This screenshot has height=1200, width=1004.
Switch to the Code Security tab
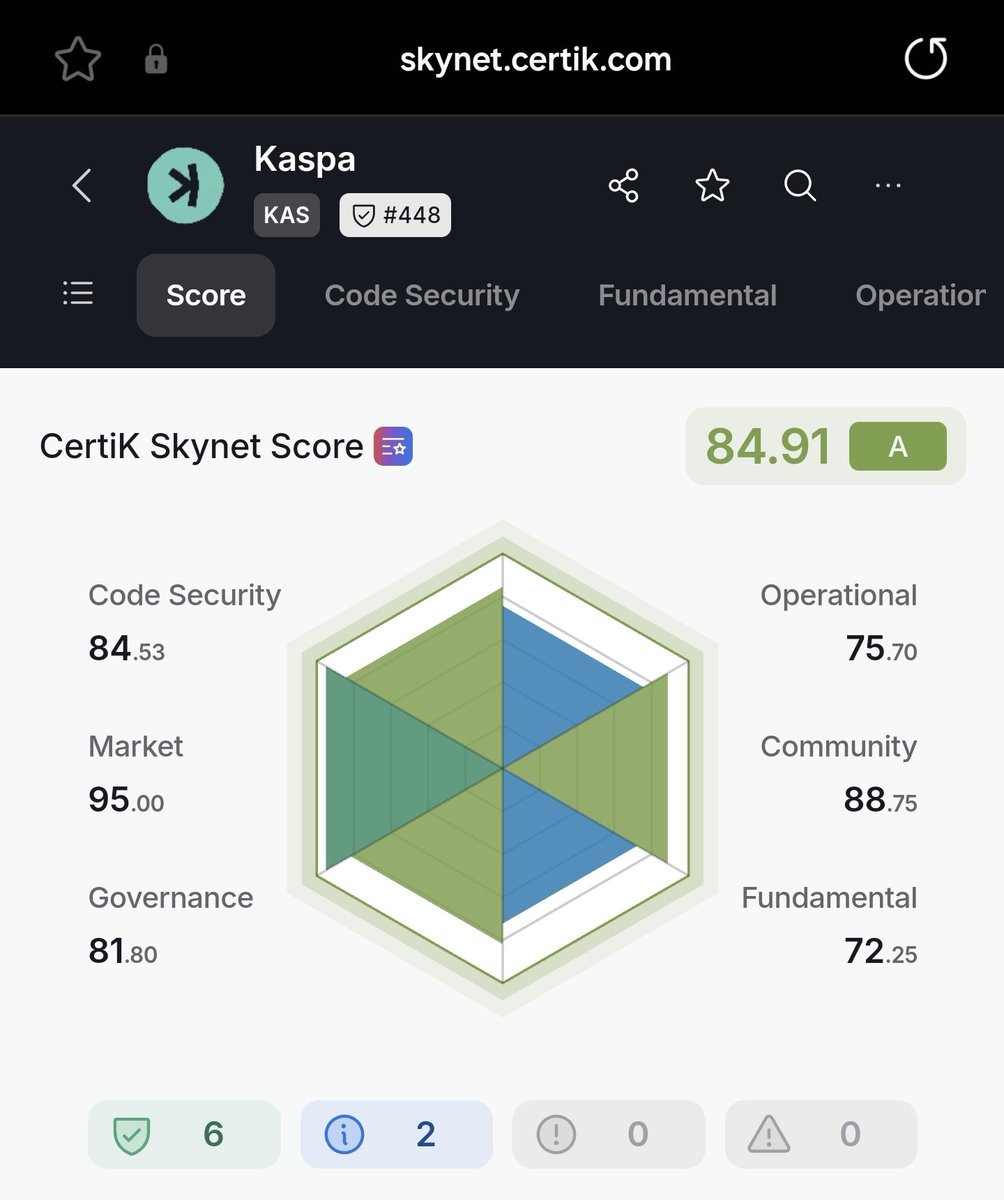click(x=421, y=295)
